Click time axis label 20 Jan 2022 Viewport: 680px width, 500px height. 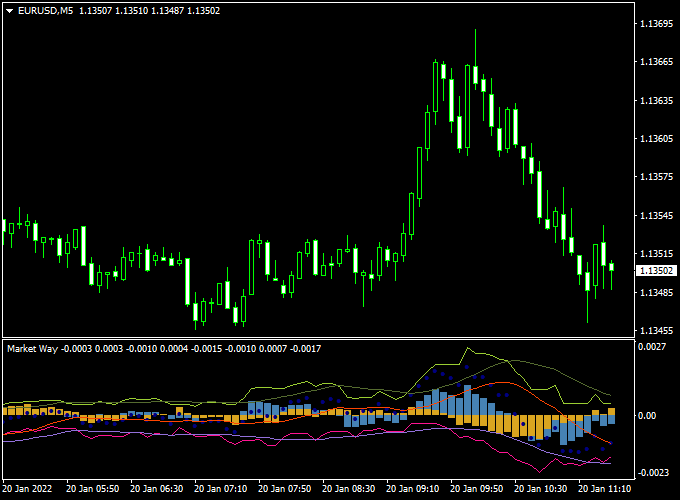coord(27,489)
